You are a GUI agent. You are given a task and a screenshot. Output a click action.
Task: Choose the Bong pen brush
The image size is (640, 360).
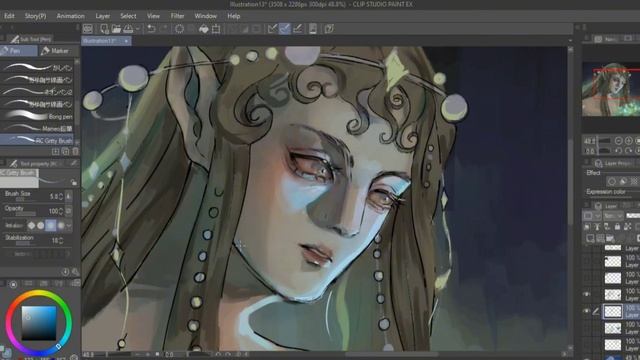click(37, 116)
